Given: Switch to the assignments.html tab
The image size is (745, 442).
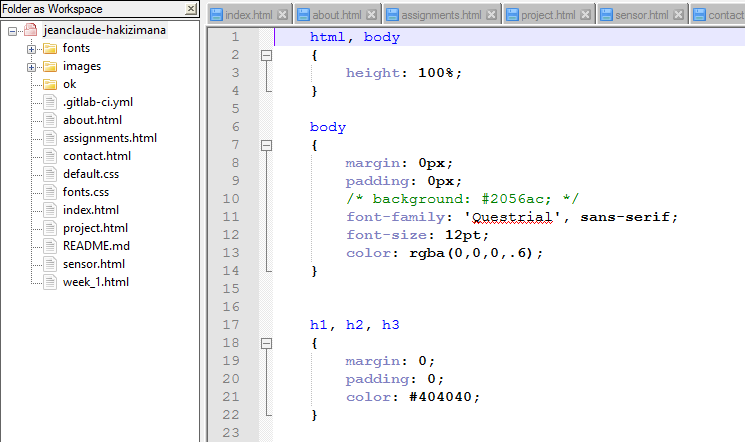Looking at the screenshot, I should tap(441, 15).
